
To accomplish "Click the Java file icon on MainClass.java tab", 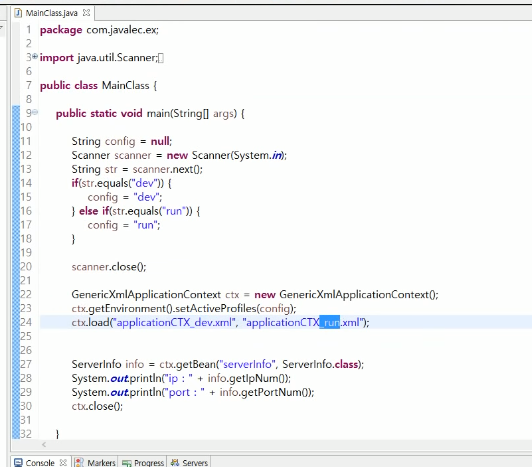I will pyautogui.click(x=18, y=13).
